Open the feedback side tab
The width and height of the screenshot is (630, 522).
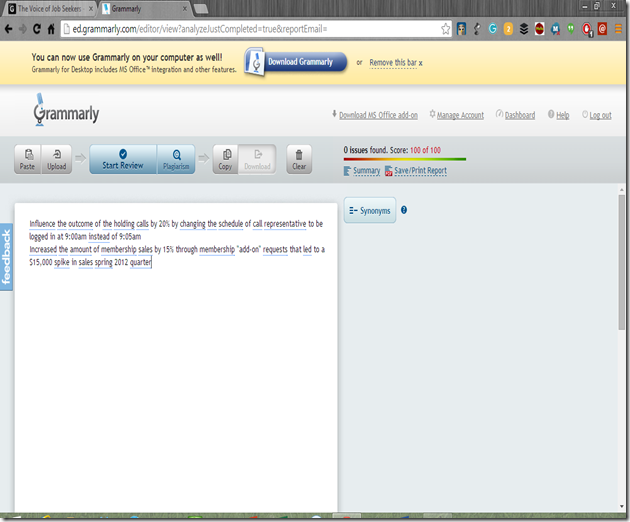coord(6,257)
